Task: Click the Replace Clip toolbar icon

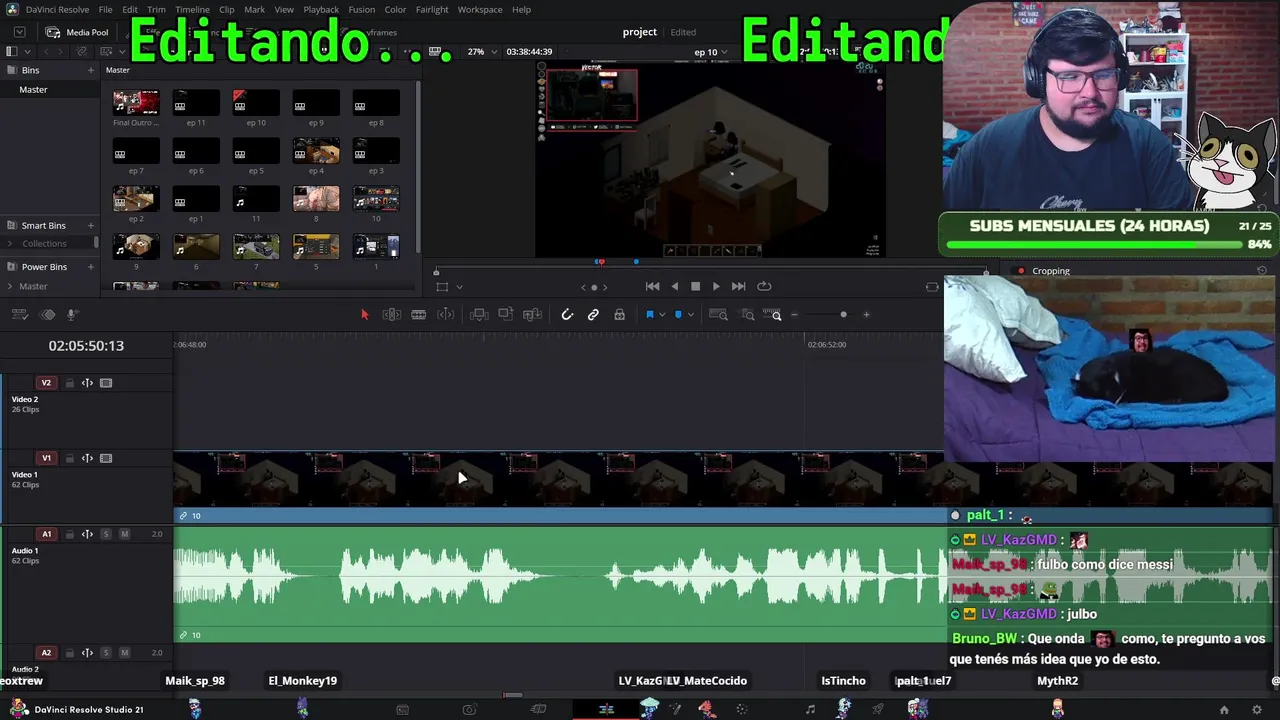Action: (533, 315)
